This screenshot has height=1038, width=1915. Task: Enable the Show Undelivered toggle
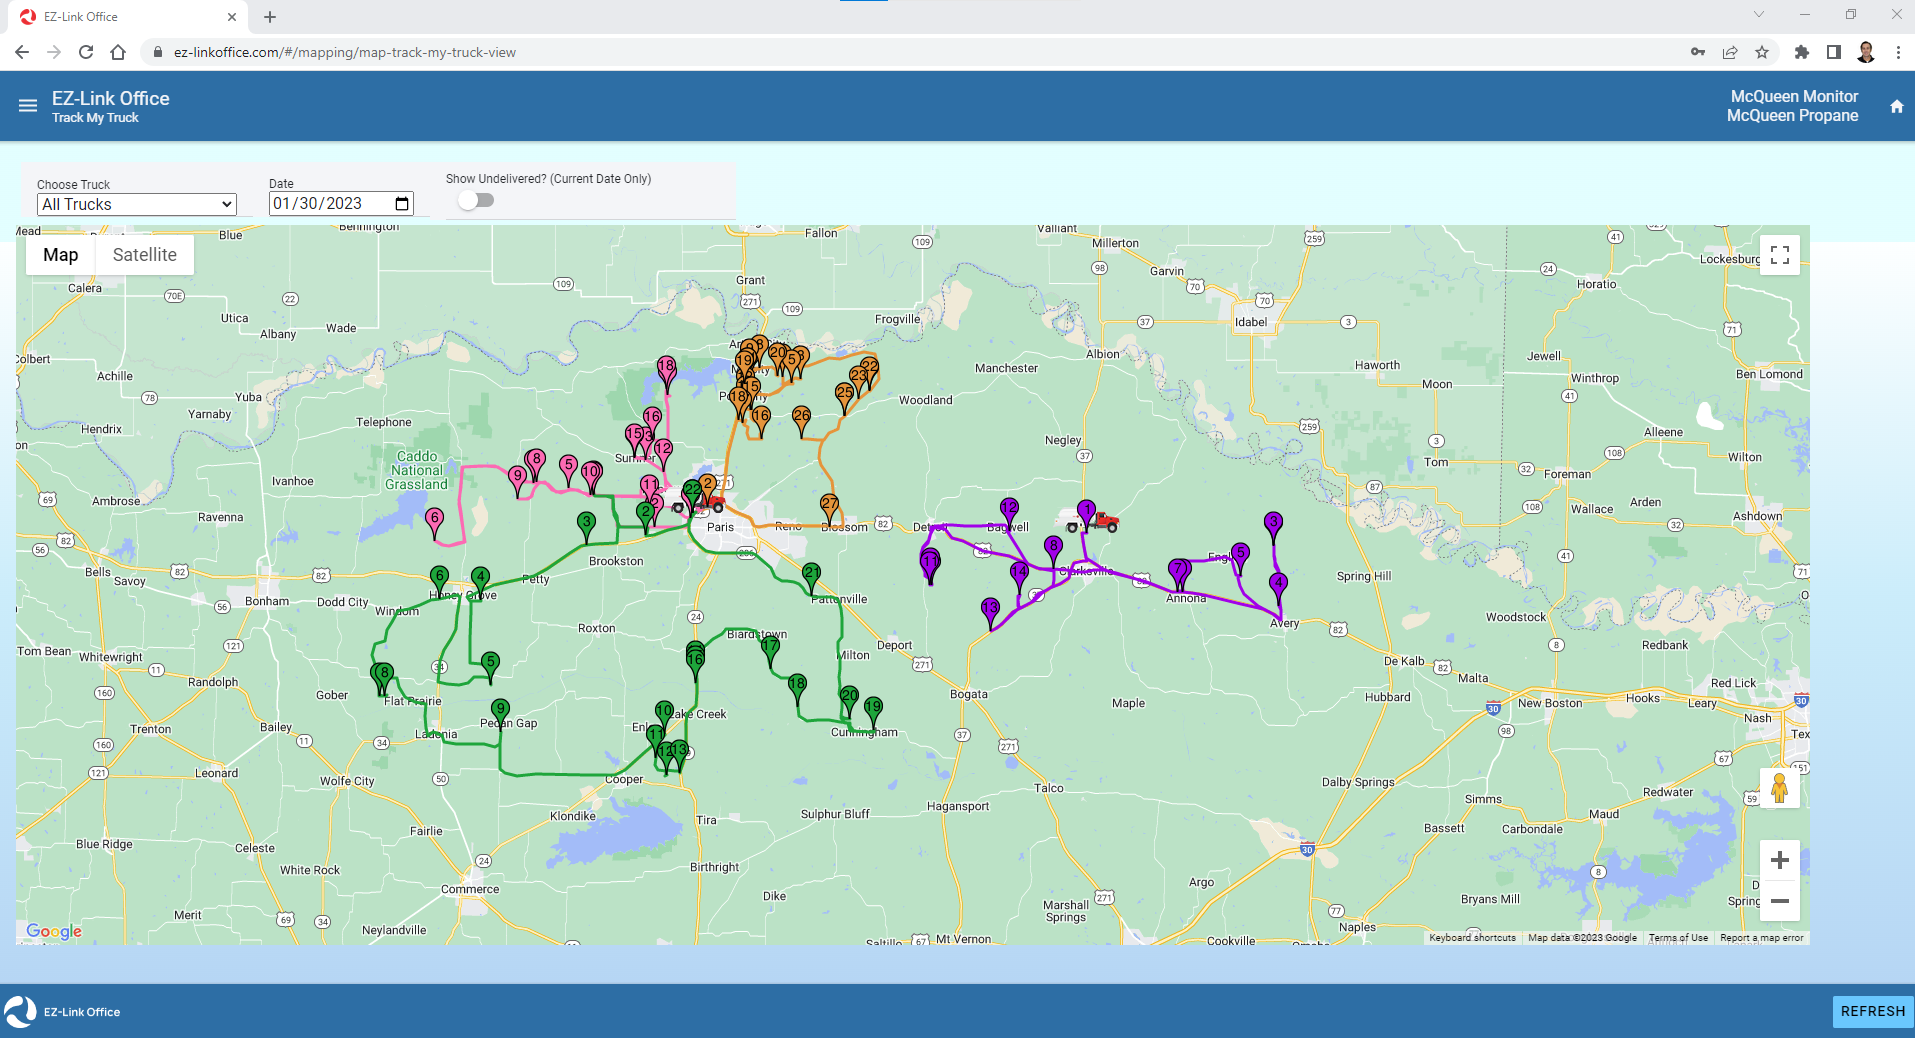coord(474,200)
